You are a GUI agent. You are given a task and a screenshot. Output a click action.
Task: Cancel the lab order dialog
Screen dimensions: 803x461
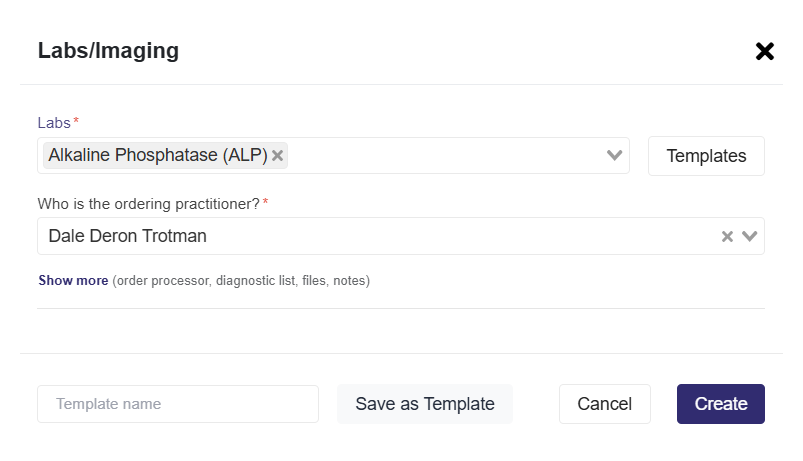coord(604,404)
